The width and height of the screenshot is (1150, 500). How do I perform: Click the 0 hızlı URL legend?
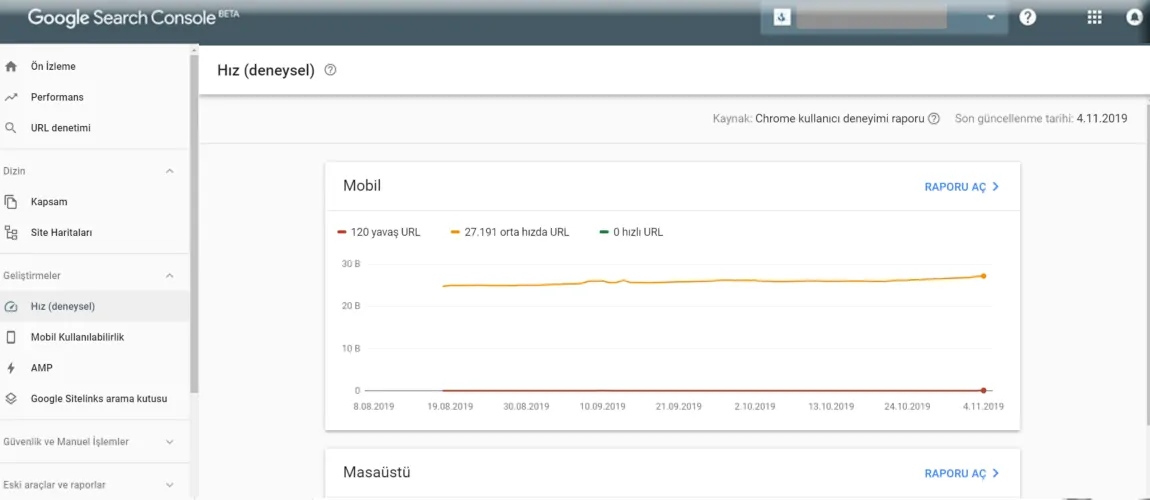tap(631, 232)
